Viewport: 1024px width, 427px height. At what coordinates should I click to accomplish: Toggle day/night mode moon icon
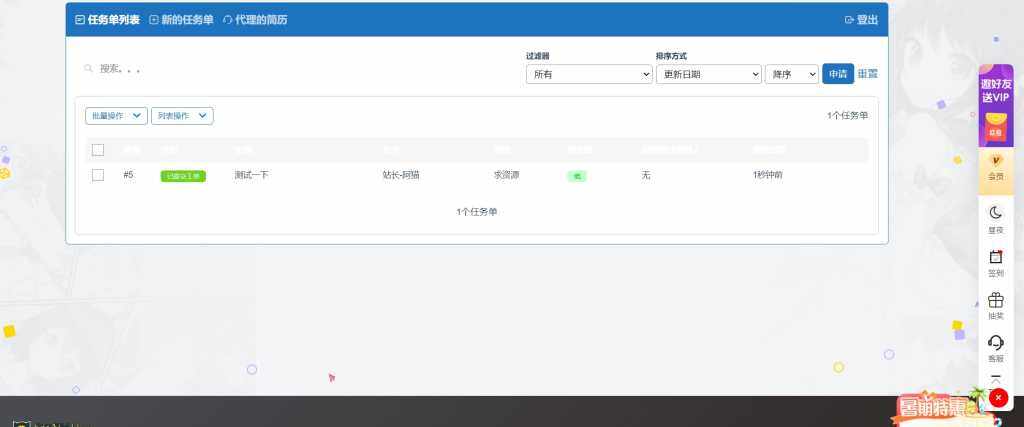point(995,217)
